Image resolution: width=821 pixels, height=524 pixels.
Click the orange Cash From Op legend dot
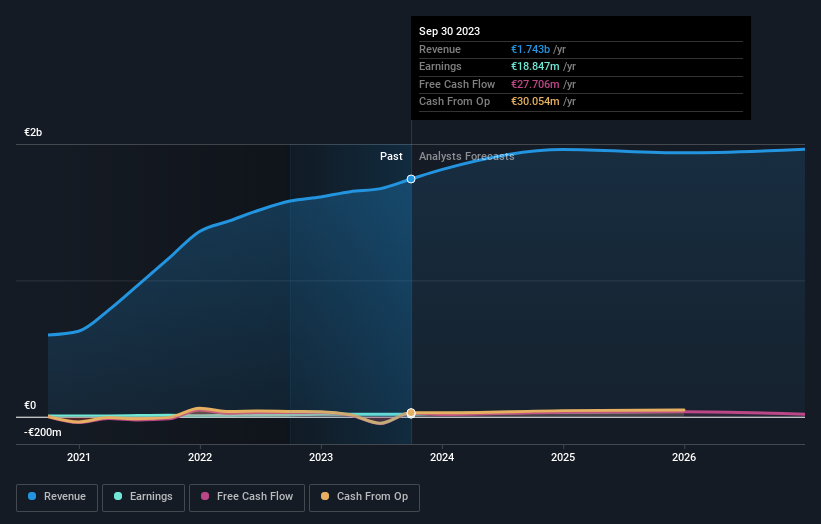tap(325, 496)
